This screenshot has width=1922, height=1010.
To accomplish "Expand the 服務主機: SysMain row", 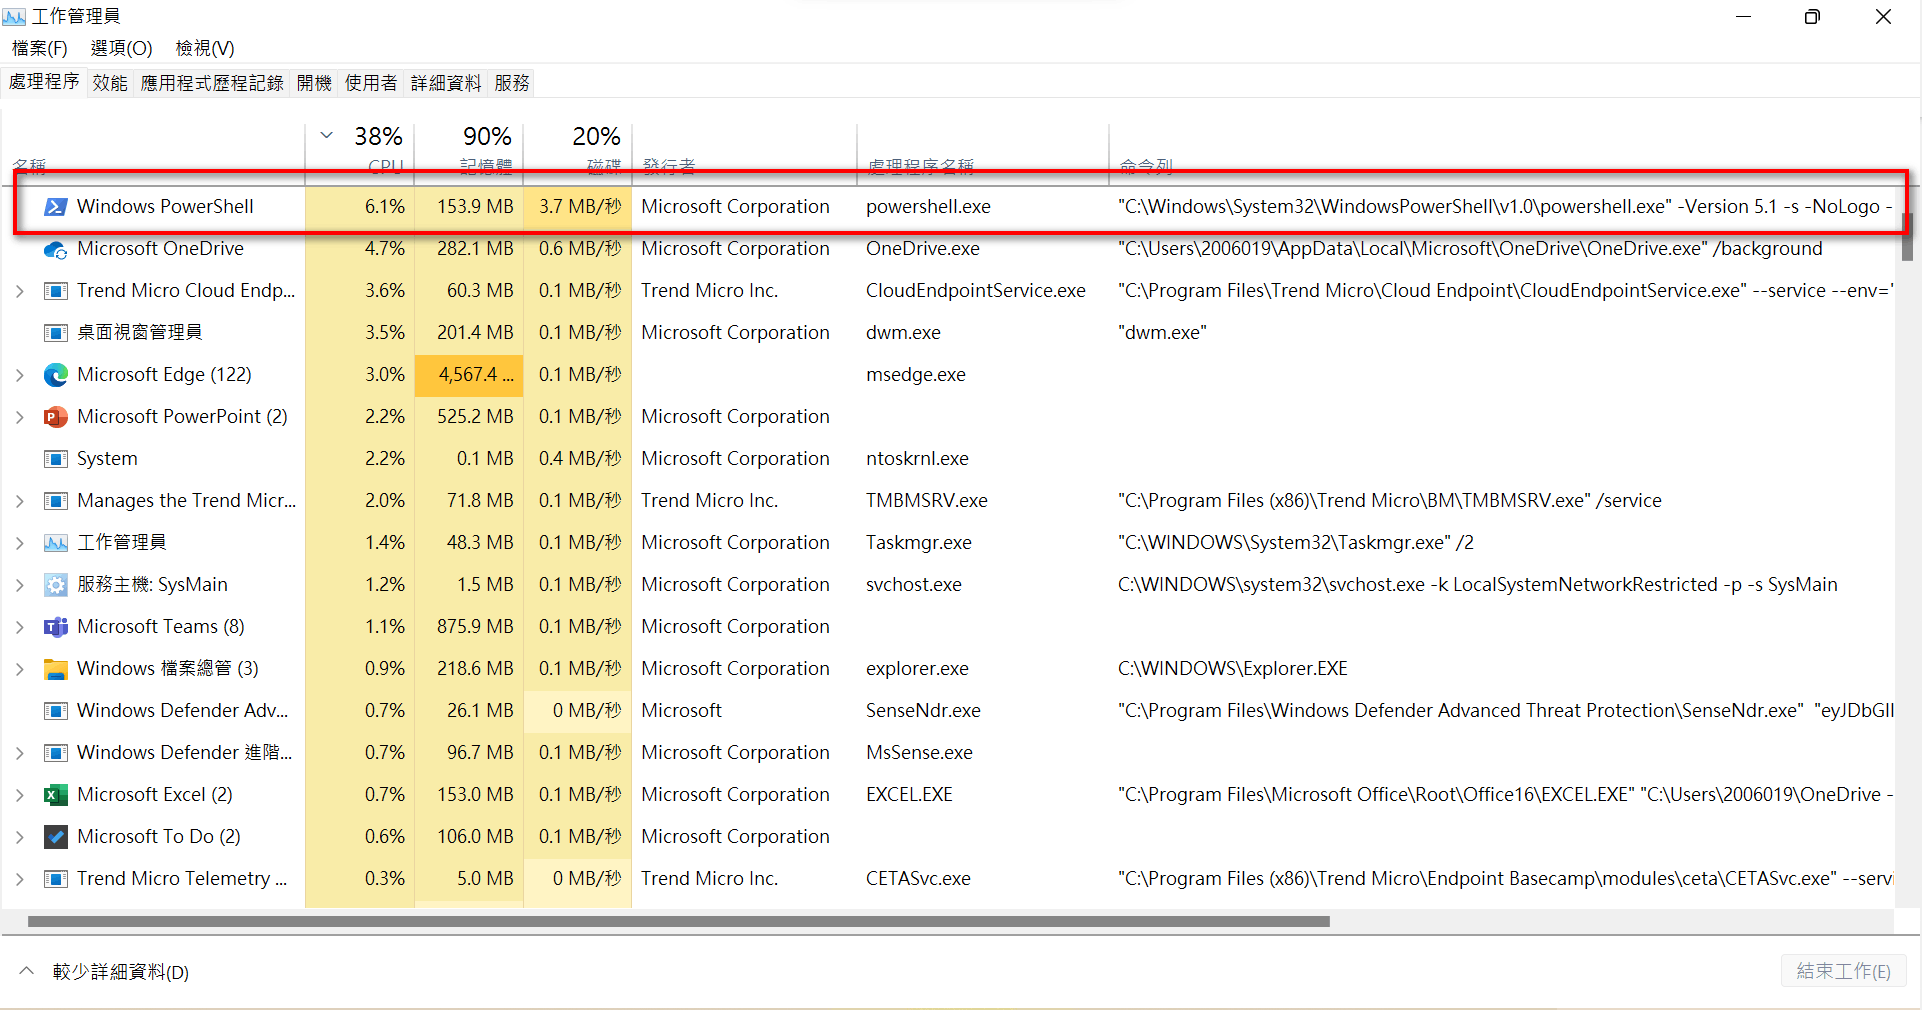I will coord(20,585).
